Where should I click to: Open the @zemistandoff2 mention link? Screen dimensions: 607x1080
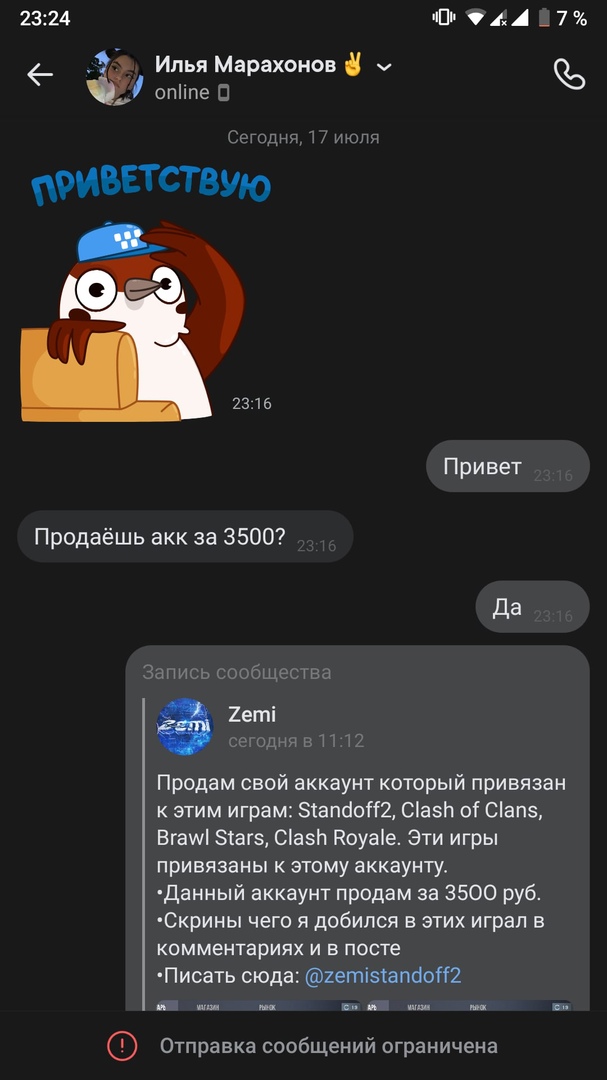tap(382, 975)
